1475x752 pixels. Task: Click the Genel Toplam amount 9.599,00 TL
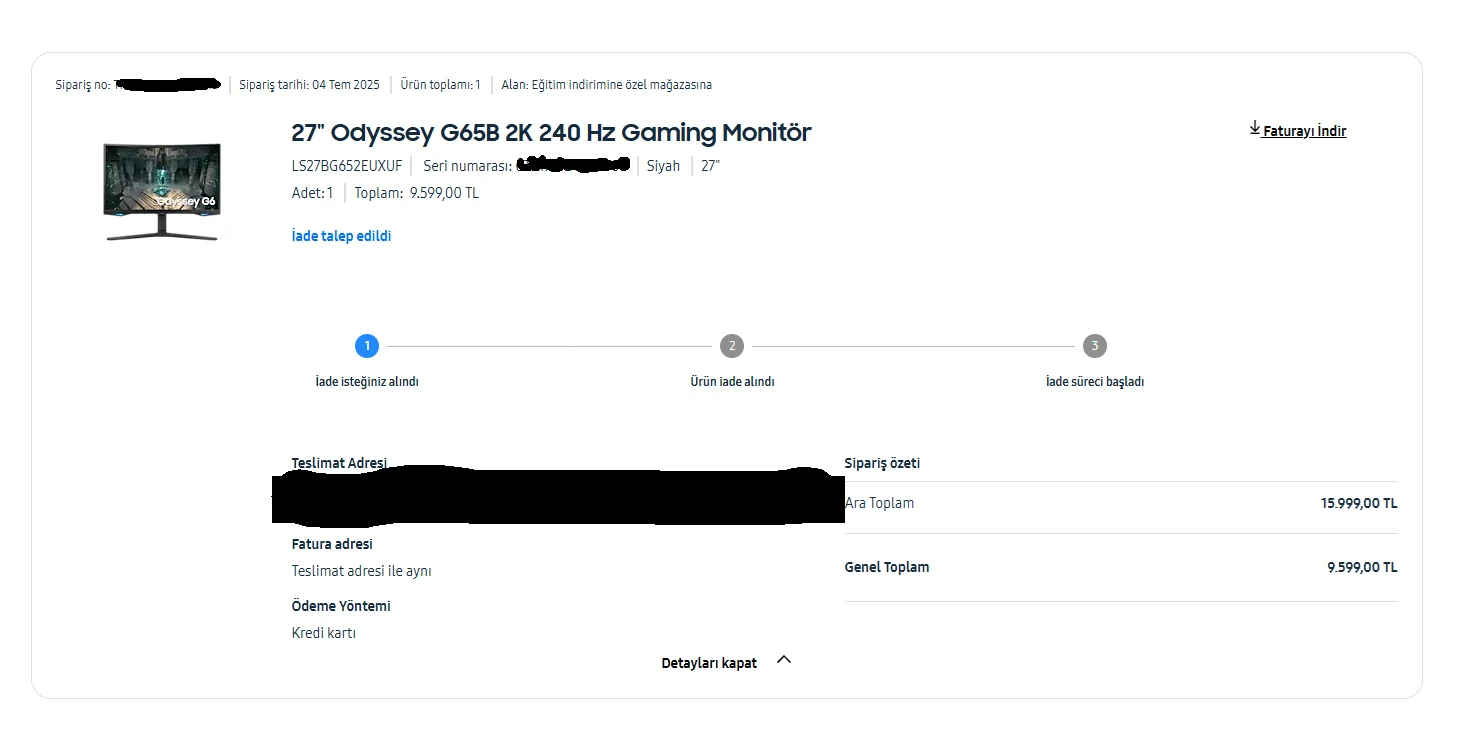[1362, 567]
